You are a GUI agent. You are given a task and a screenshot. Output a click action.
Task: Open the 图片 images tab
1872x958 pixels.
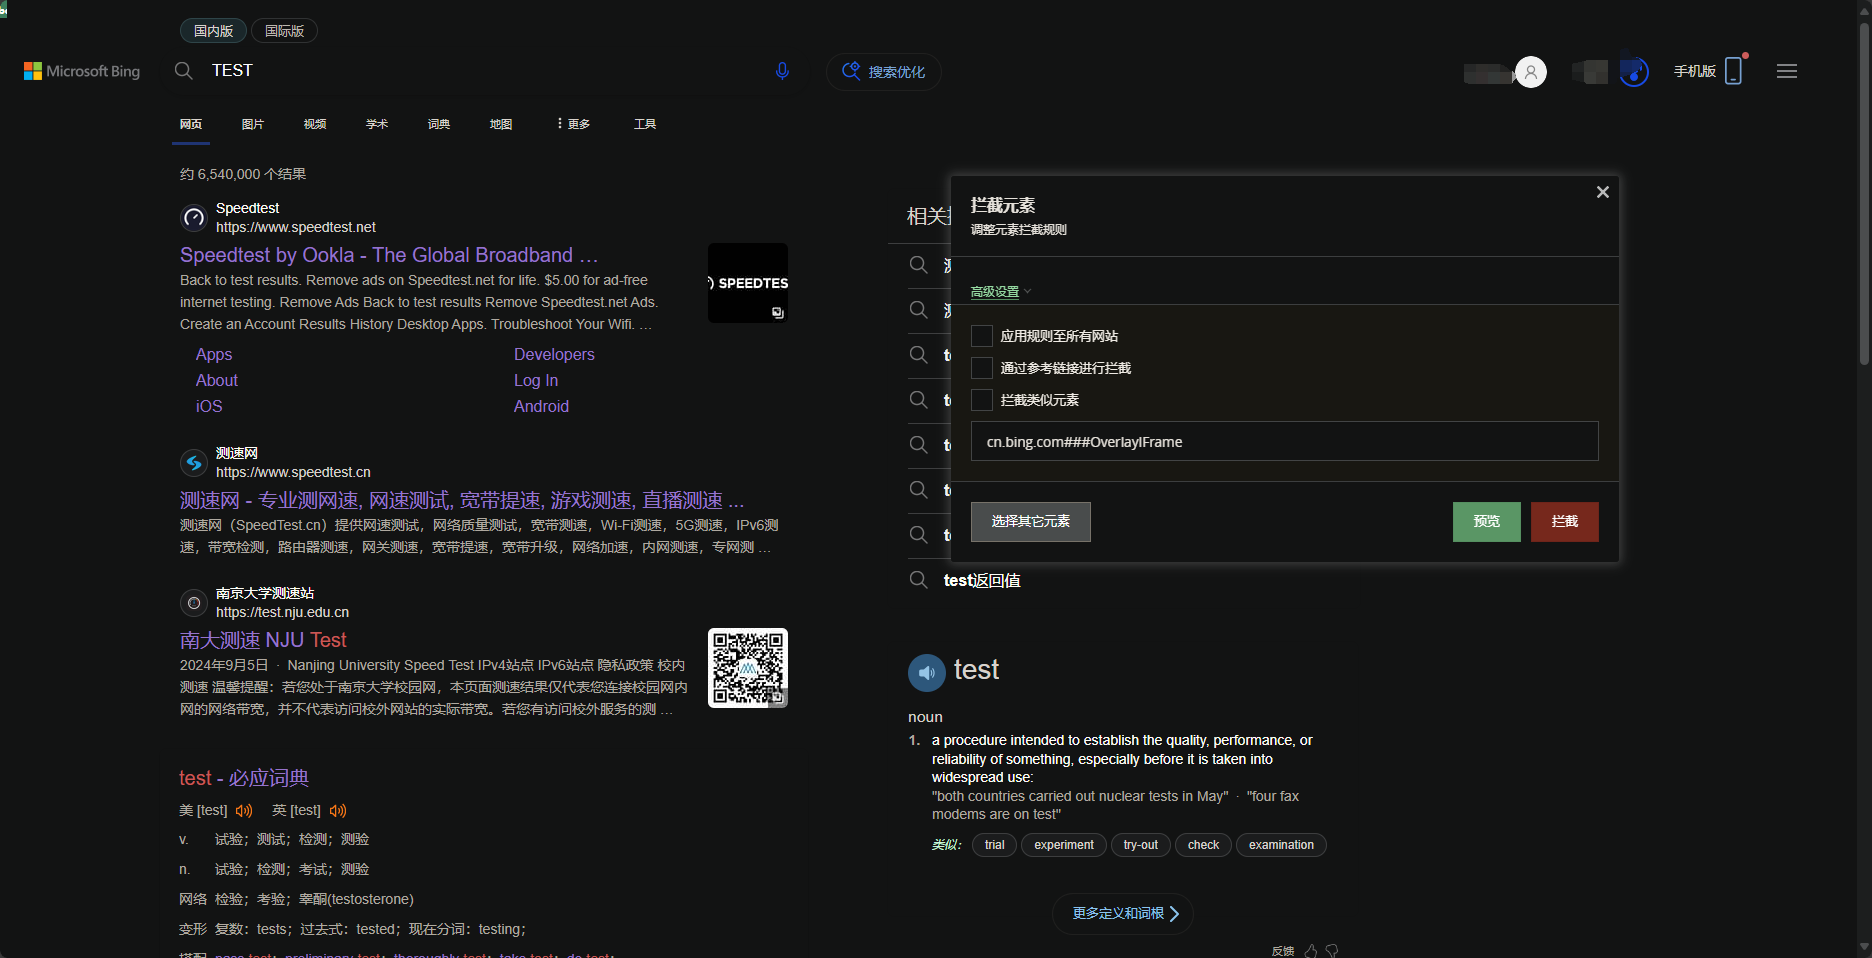point(253,124)
